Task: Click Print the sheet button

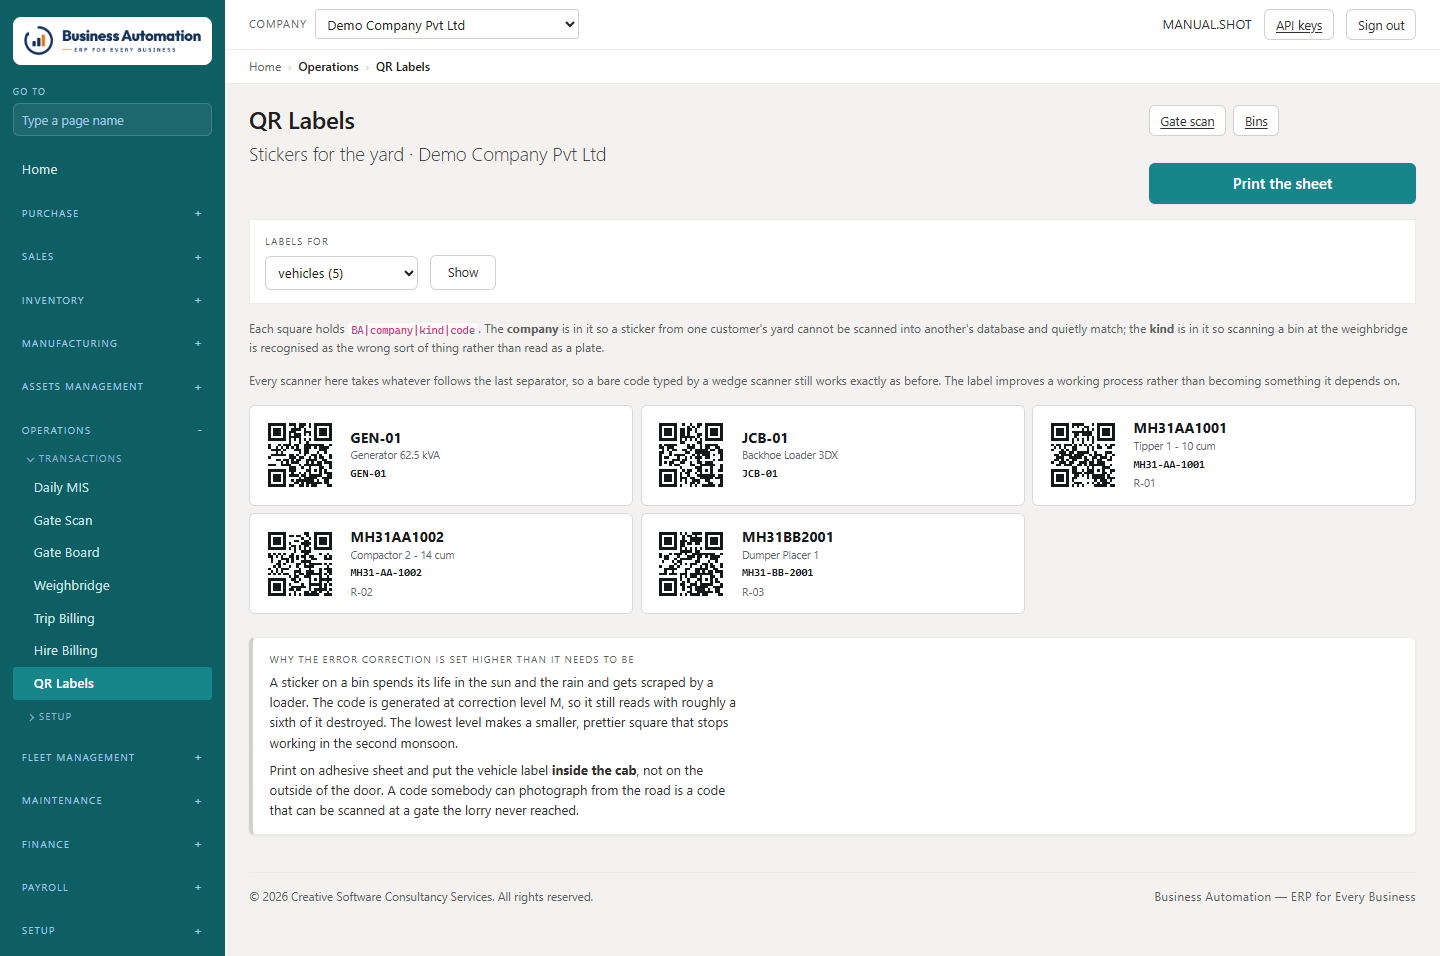Action: coord(1282,184)
